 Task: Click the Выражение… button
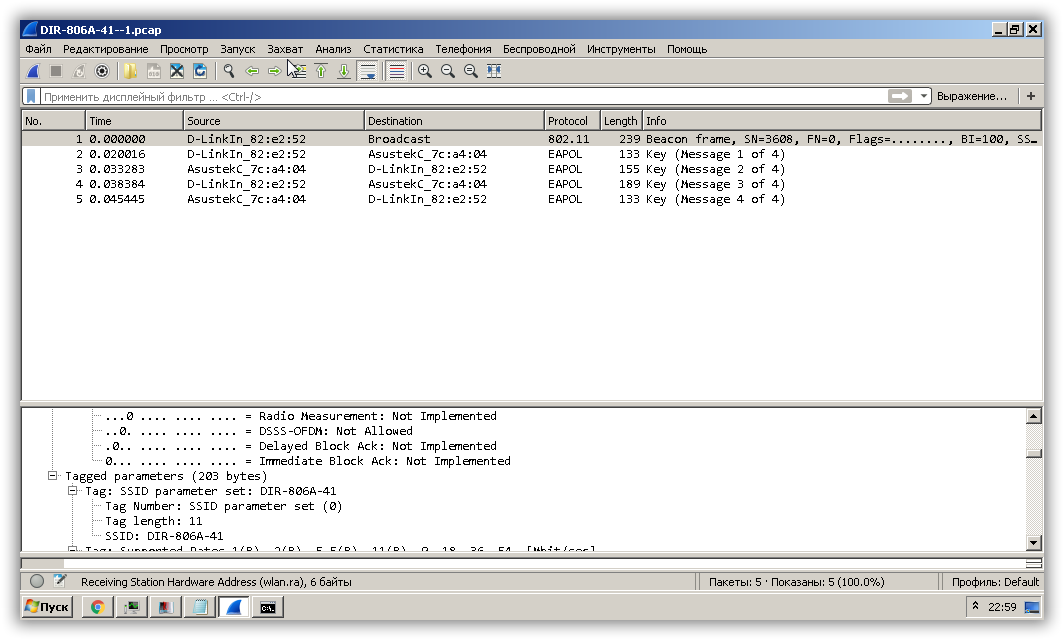(x=972, y=97)
